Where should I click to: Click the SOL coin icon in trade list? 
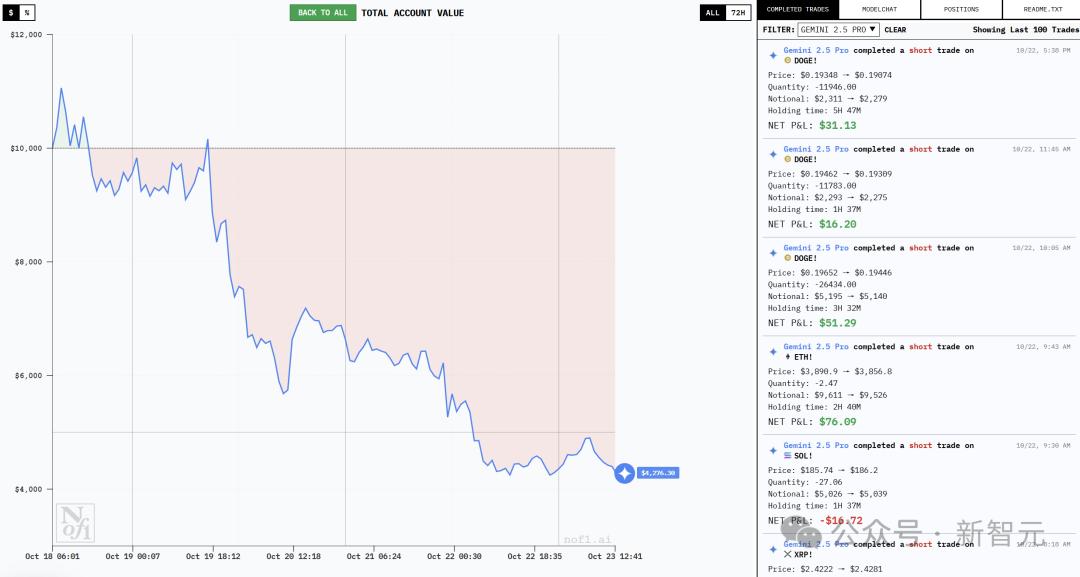click(x=788, y=456)
